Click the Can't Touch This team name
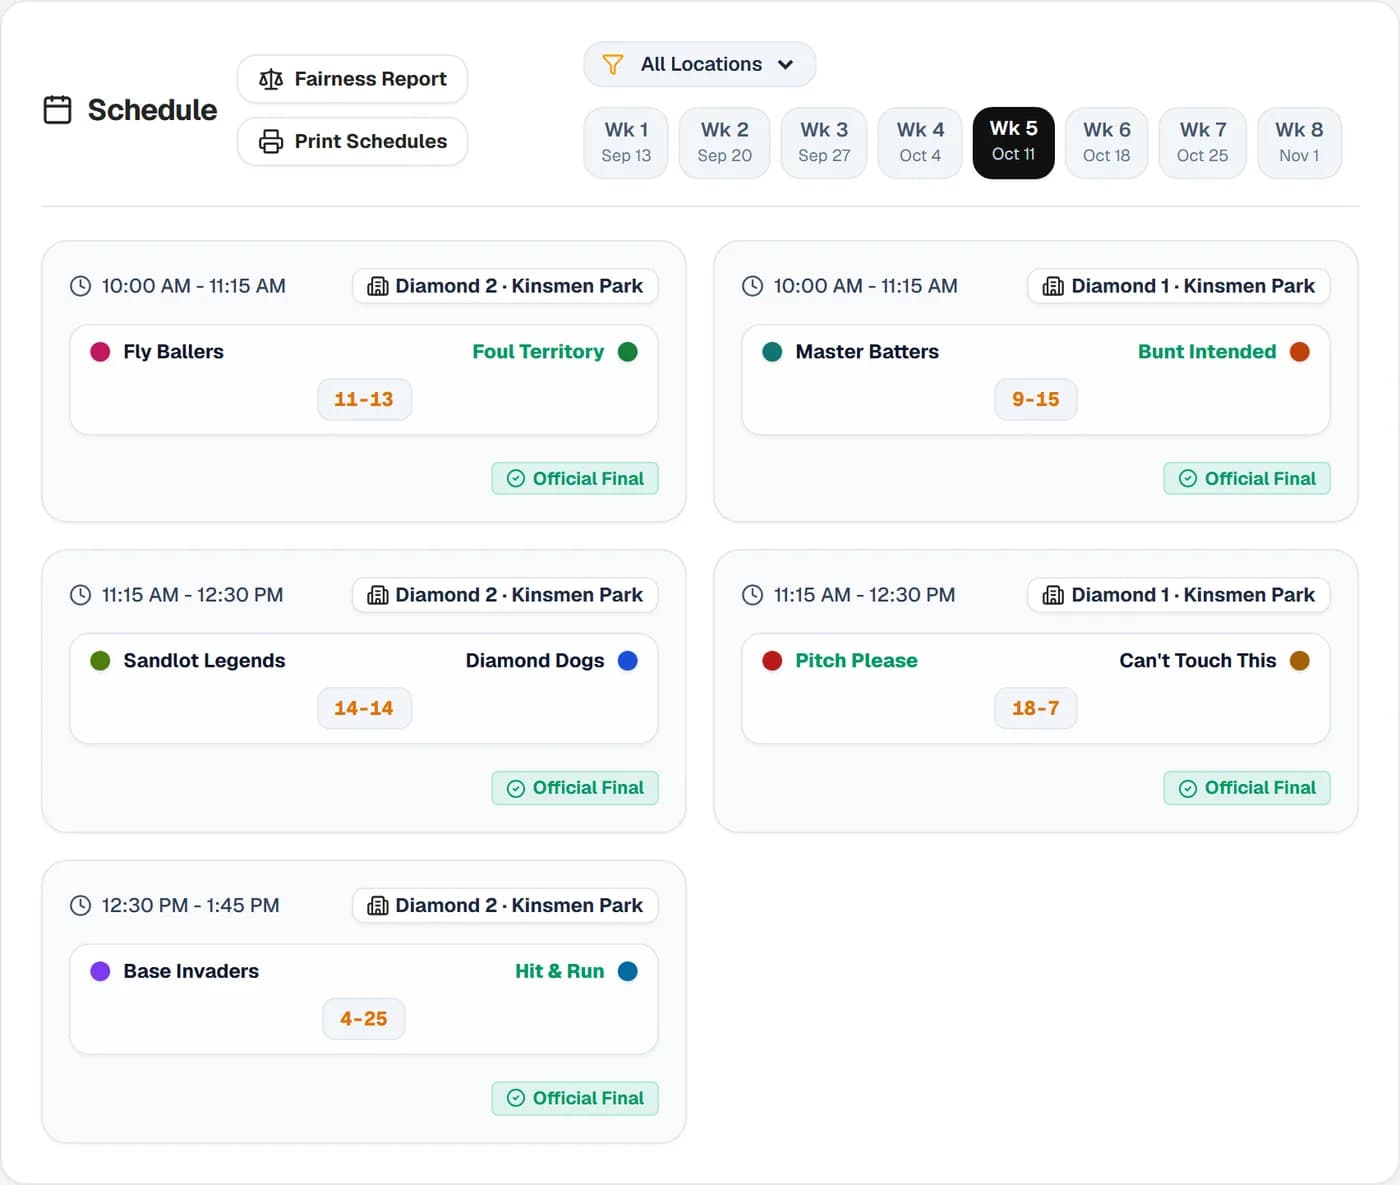 [x=1198, y=661]
